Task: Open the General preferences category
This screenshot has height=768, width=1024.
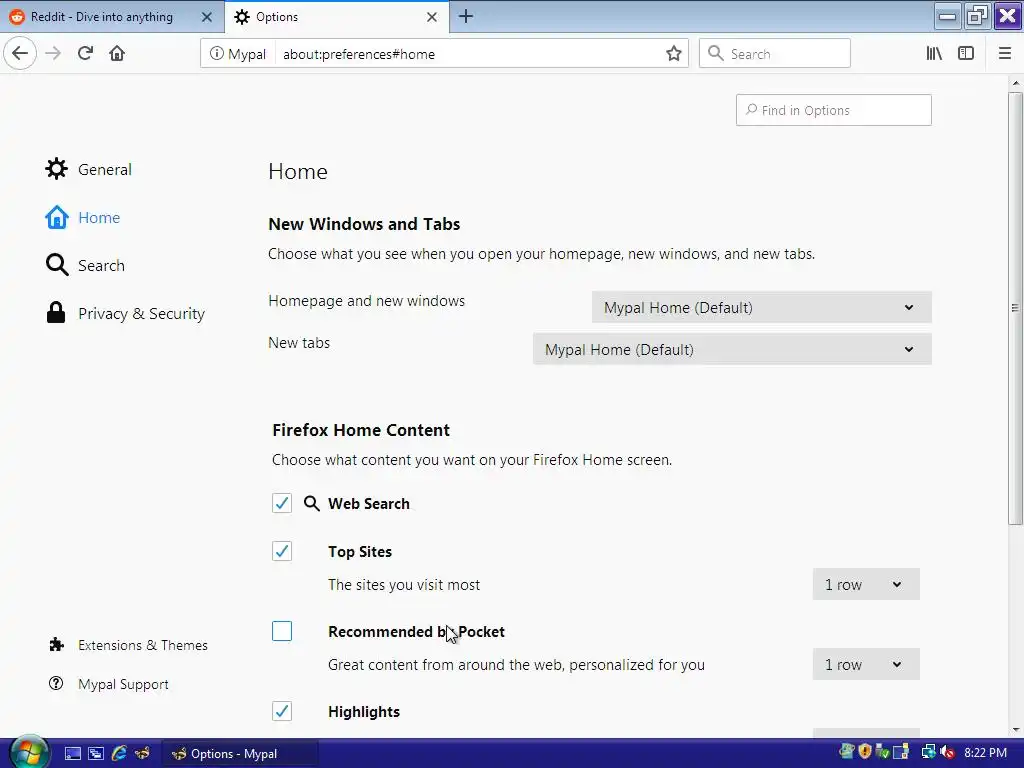Action: tap(89, 169)
